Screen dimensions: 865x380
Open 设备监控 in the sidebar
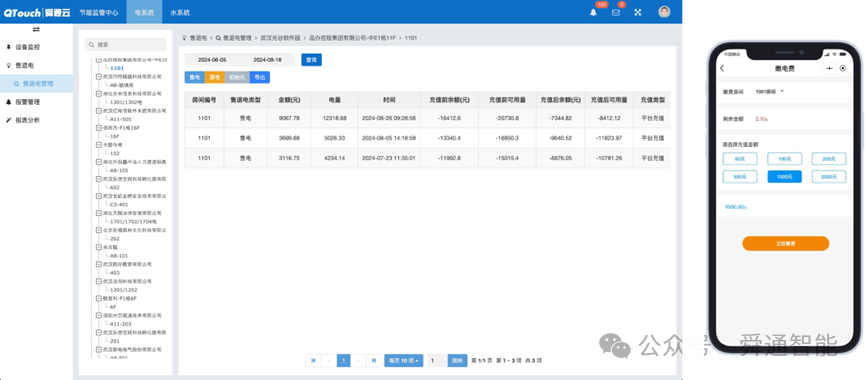(x=28, y=47)
